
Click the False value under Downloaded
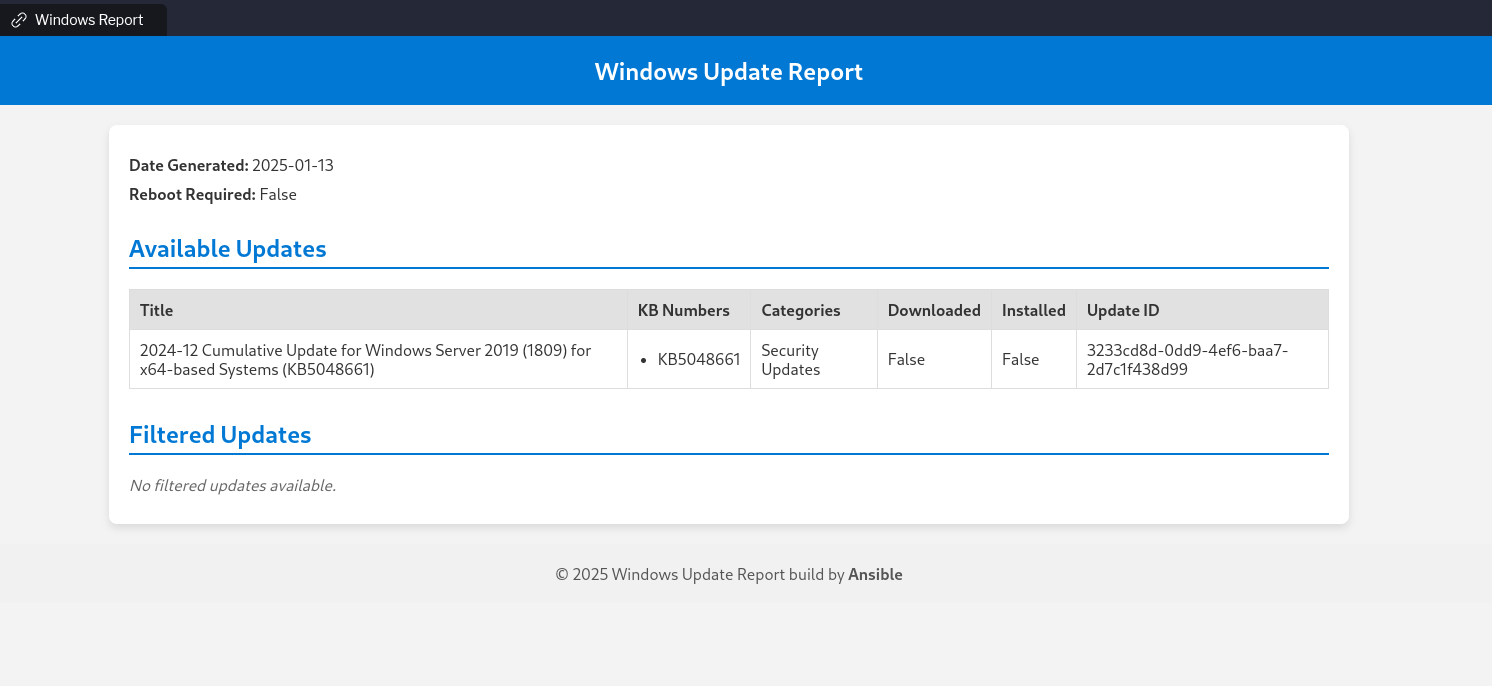coord(906,360)
